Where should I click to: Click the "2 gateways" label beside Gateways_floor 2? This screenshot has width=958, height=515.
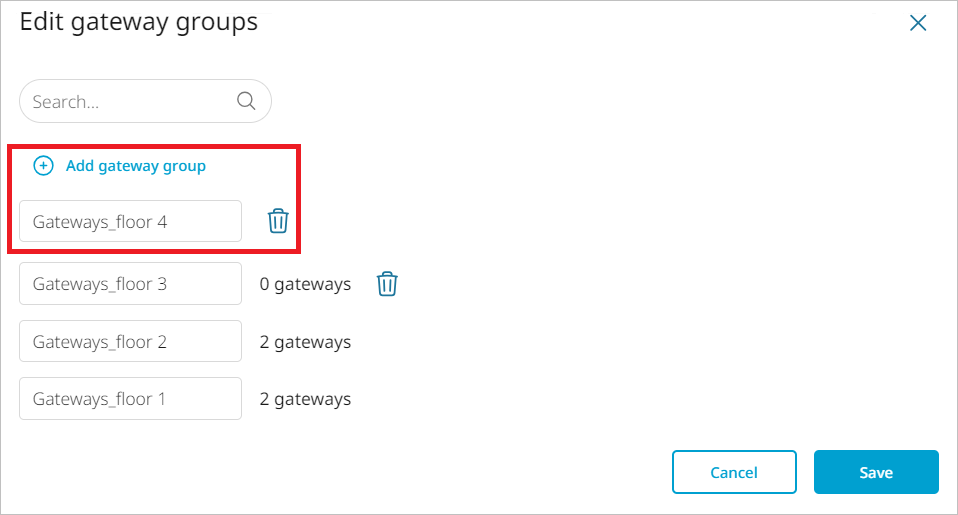pyautogui.click(x=305, y=342)
